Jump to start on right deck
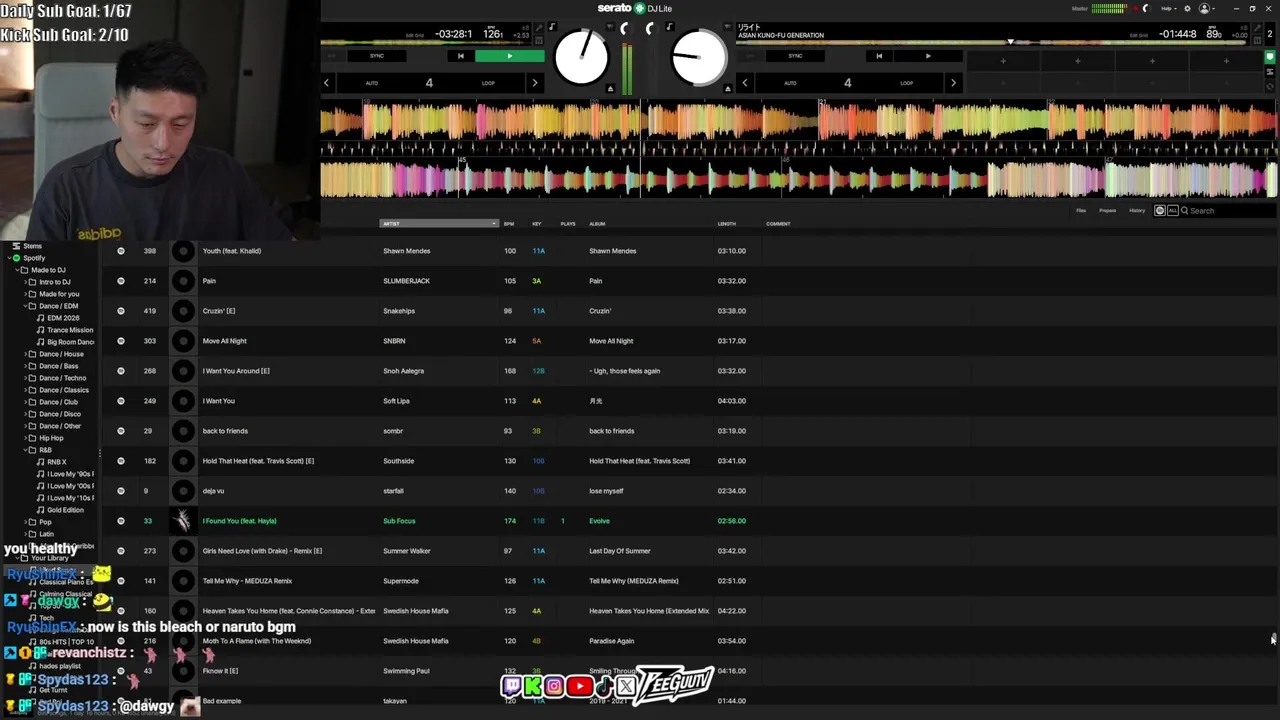This screenshot has height=720, width=1280. 879,56
